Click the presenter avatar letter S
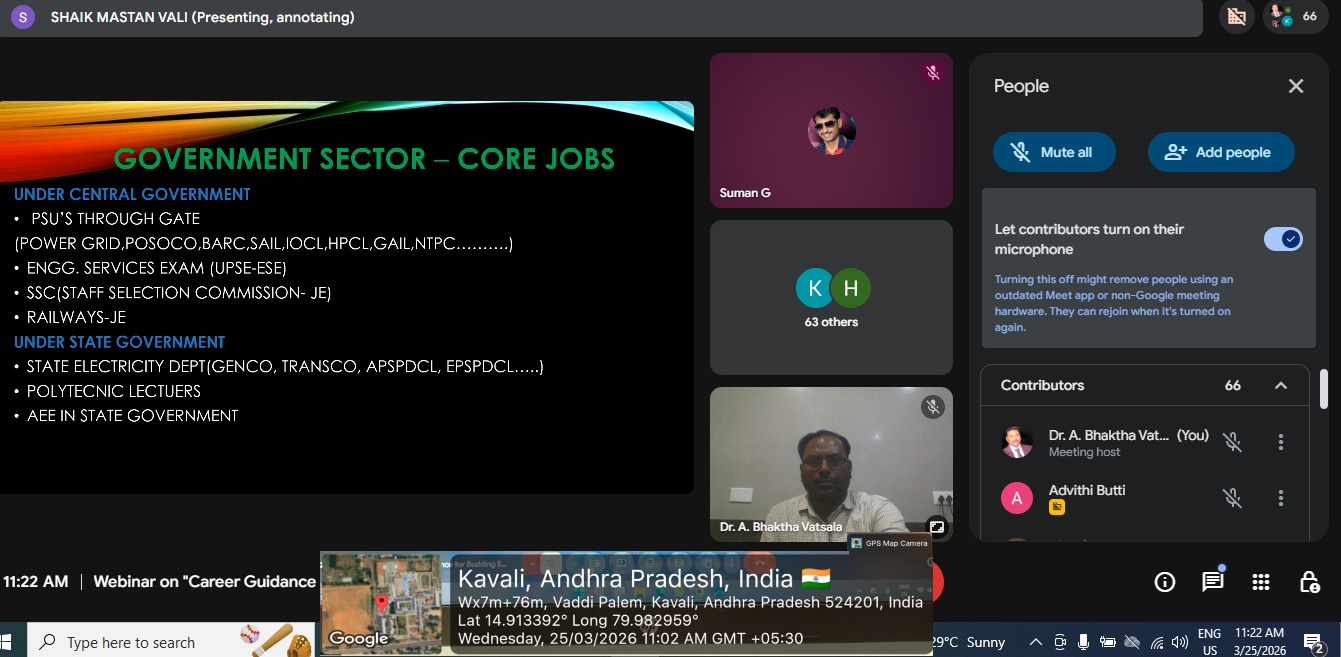Image resolution: width=1341 pixels, height=657 pixels. pos(23,17)
